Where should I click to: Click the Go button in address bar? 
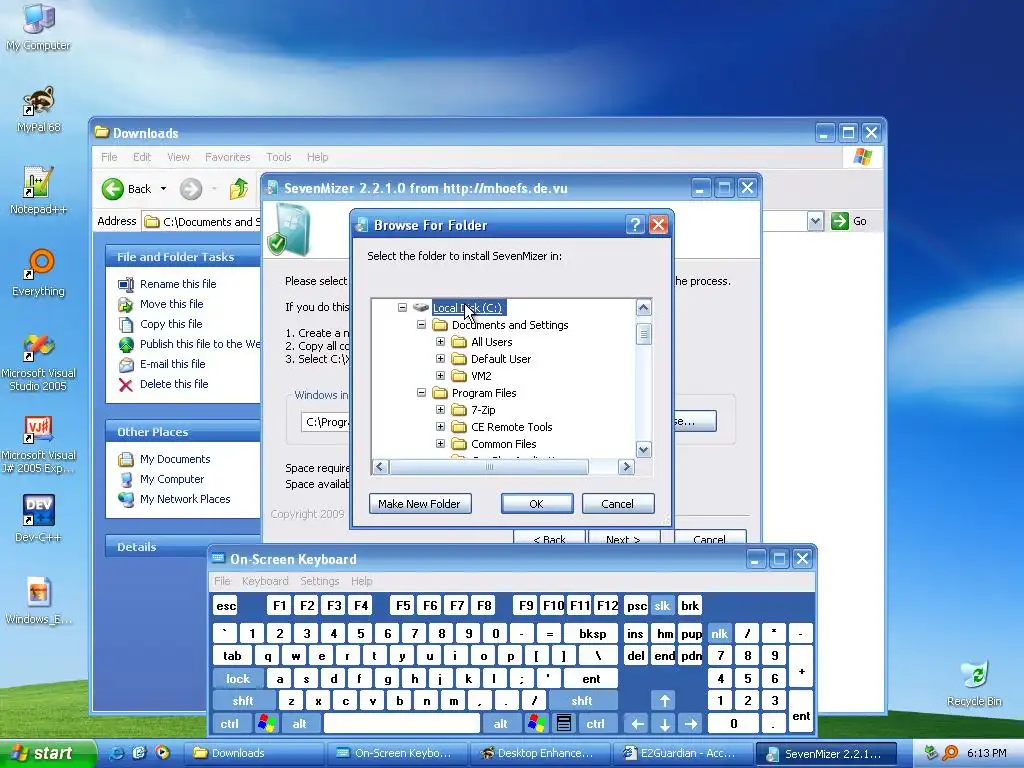click(849, 221)
